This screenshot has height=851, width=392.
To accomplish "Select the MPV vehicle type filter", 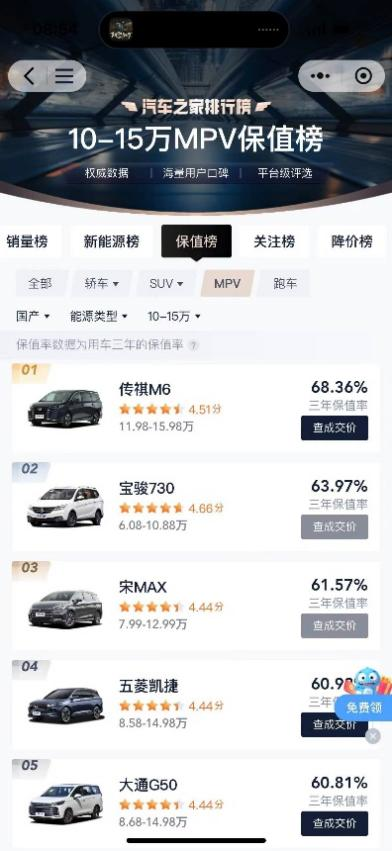I will [x=227, y=283].
